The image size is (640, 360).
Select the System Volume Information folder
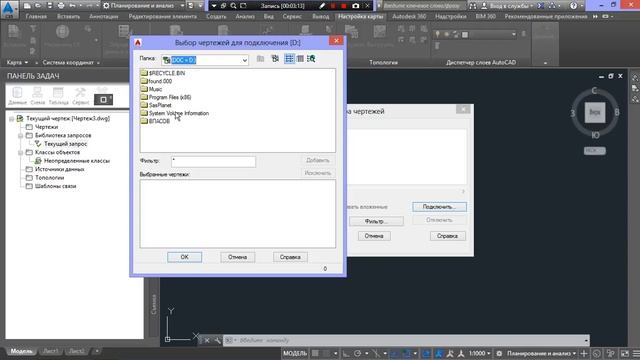click(175, 113)
